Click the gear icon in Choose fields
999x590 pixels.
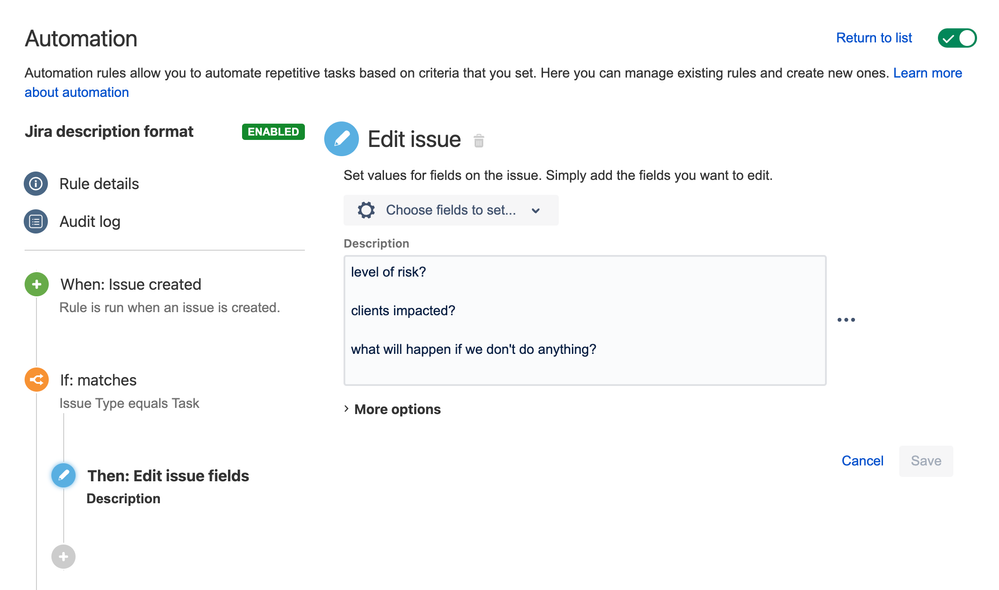tap(366, 210)
